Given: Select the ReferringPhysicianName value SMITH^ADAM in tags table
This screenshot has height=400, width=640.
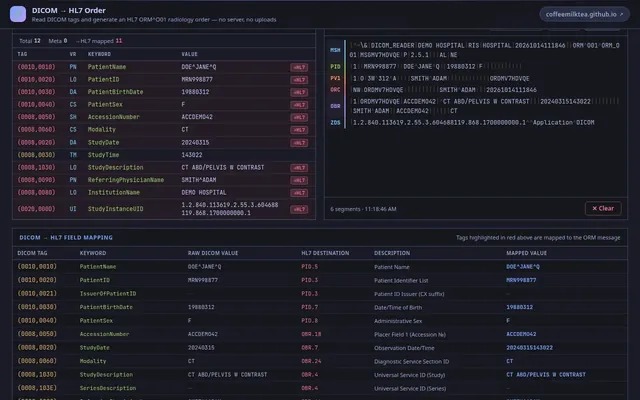Looking at the screenshot, I should [199, 180].
